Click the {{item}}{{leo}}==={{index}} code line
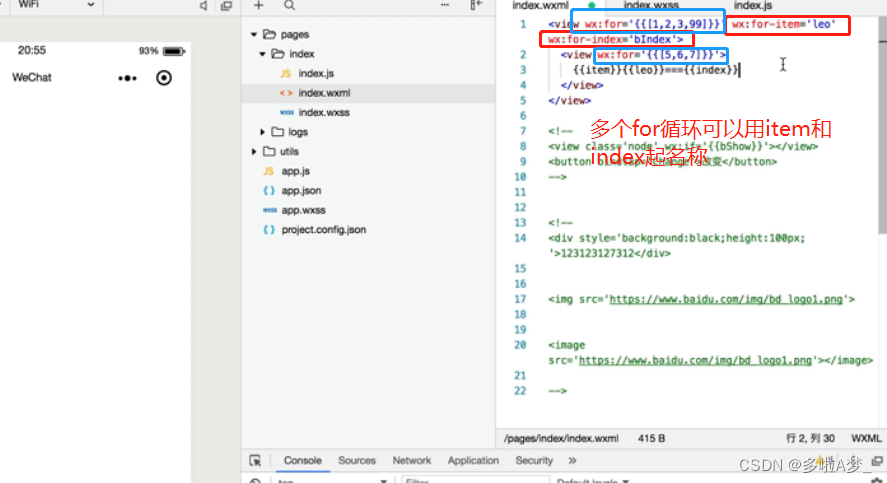The image size is (887, 483). 656,70
